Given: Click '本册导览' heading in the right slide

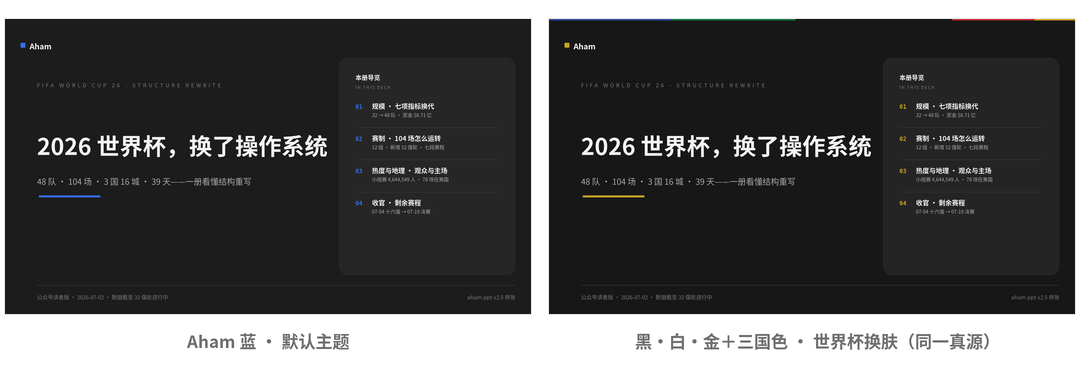Looking at the screenshot, I should tap(911, 78).
